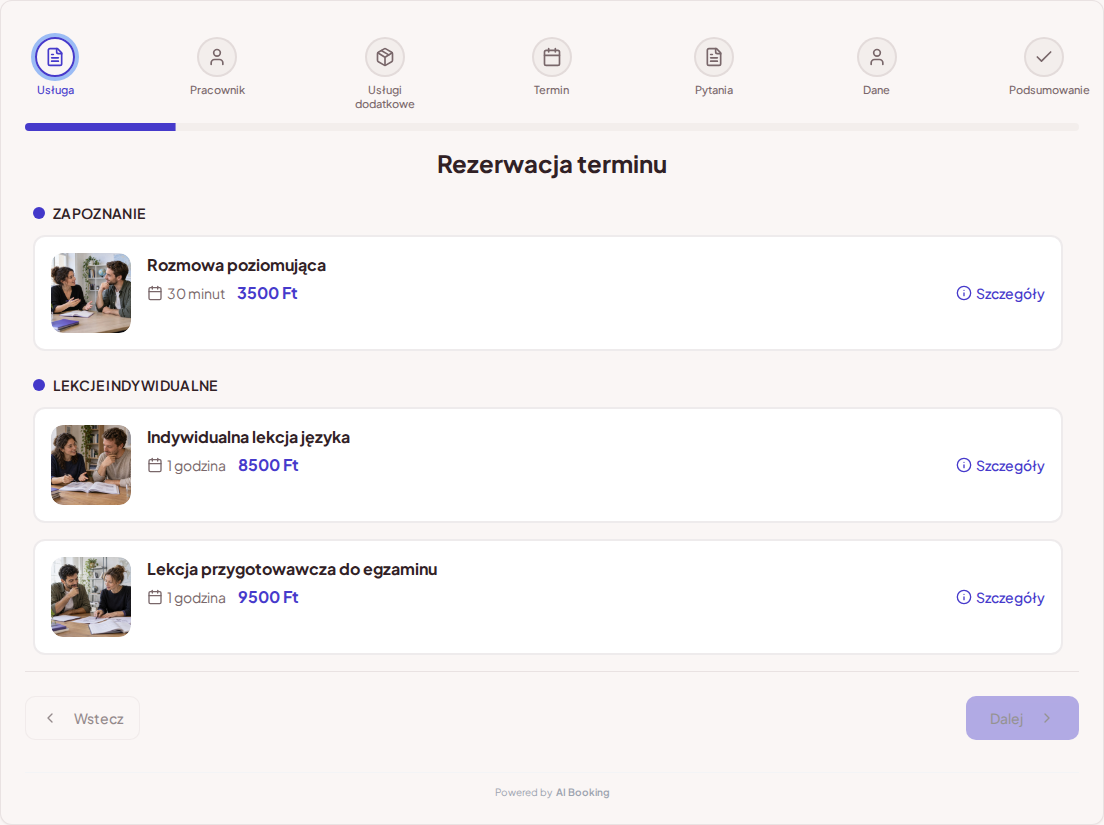Select the Pytania step label
Image resolution: width=1104 pixels, height=825 pixels.
click(714, 90)
